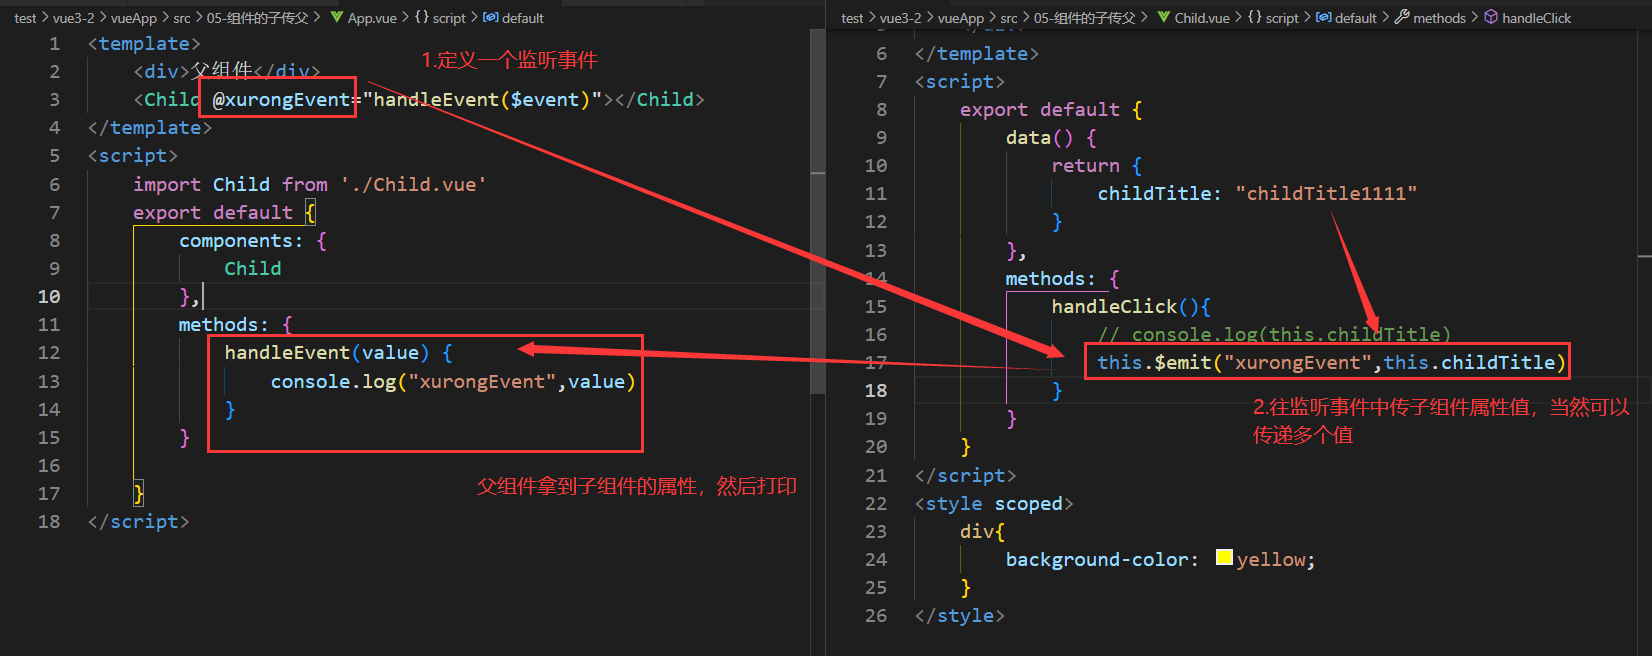Click 'handleClick(){' in Child.vue code

(1131, 306)
